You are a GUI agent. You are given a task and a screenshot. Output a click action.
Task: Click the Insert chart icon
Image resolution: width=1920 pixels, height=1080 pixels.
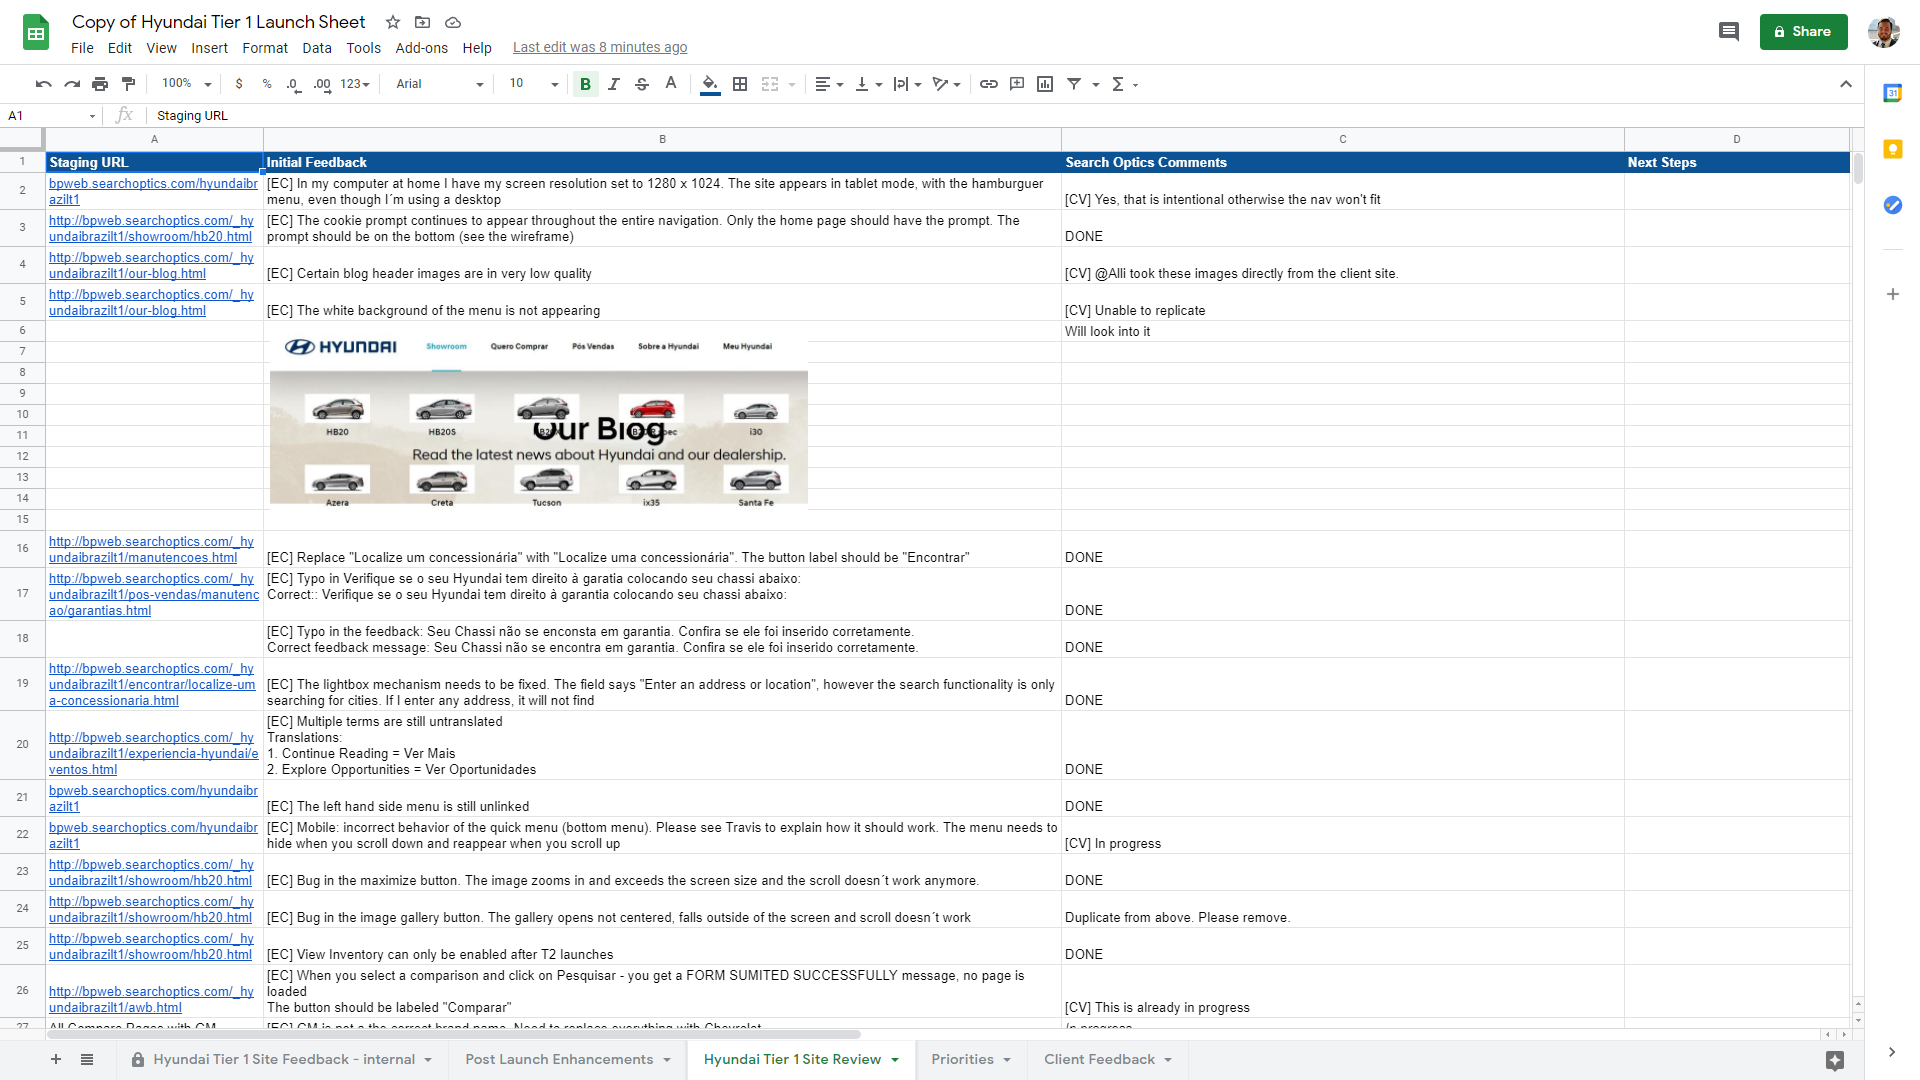tap(1045, 84)
